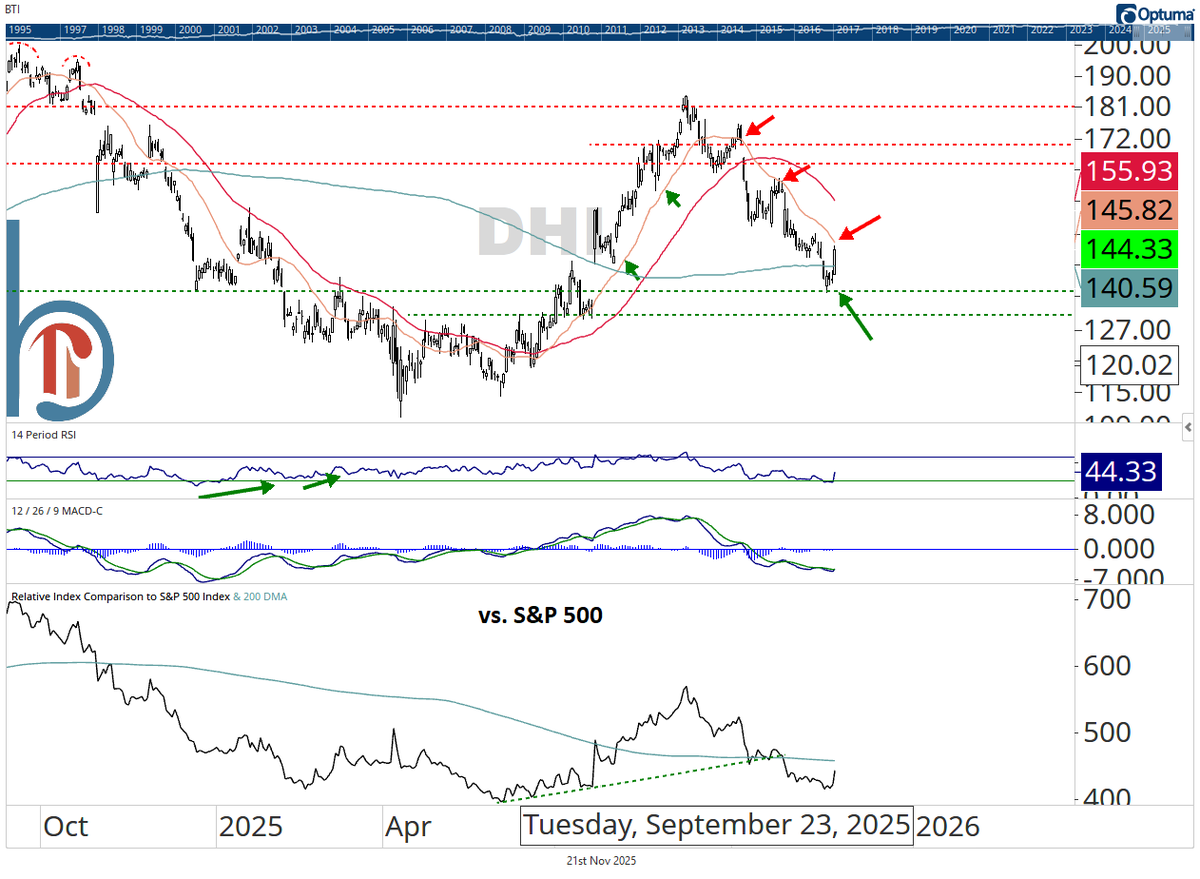The width and height of the screenshot is (1200, 879).
Task: Select the blue 44.33 RSI value label
Action: [1121, 470]
